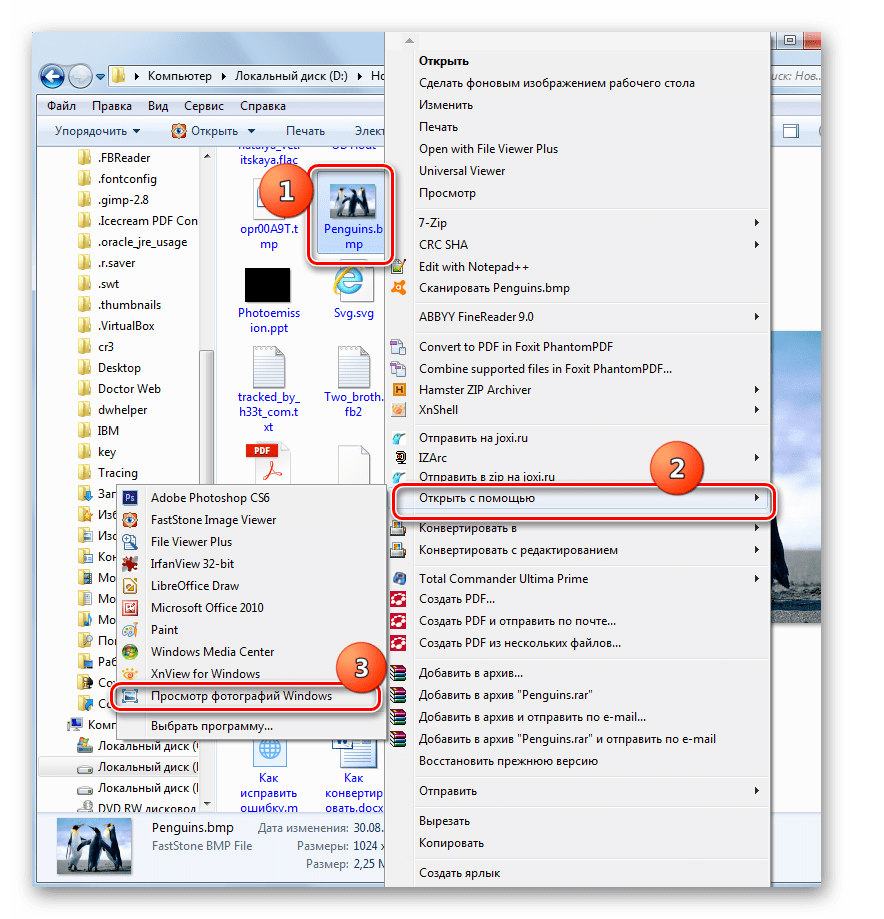Click the File Viewer Plus icon in submenu
The height and width of the screenshot is (919, 884).
tap(130, 542)
